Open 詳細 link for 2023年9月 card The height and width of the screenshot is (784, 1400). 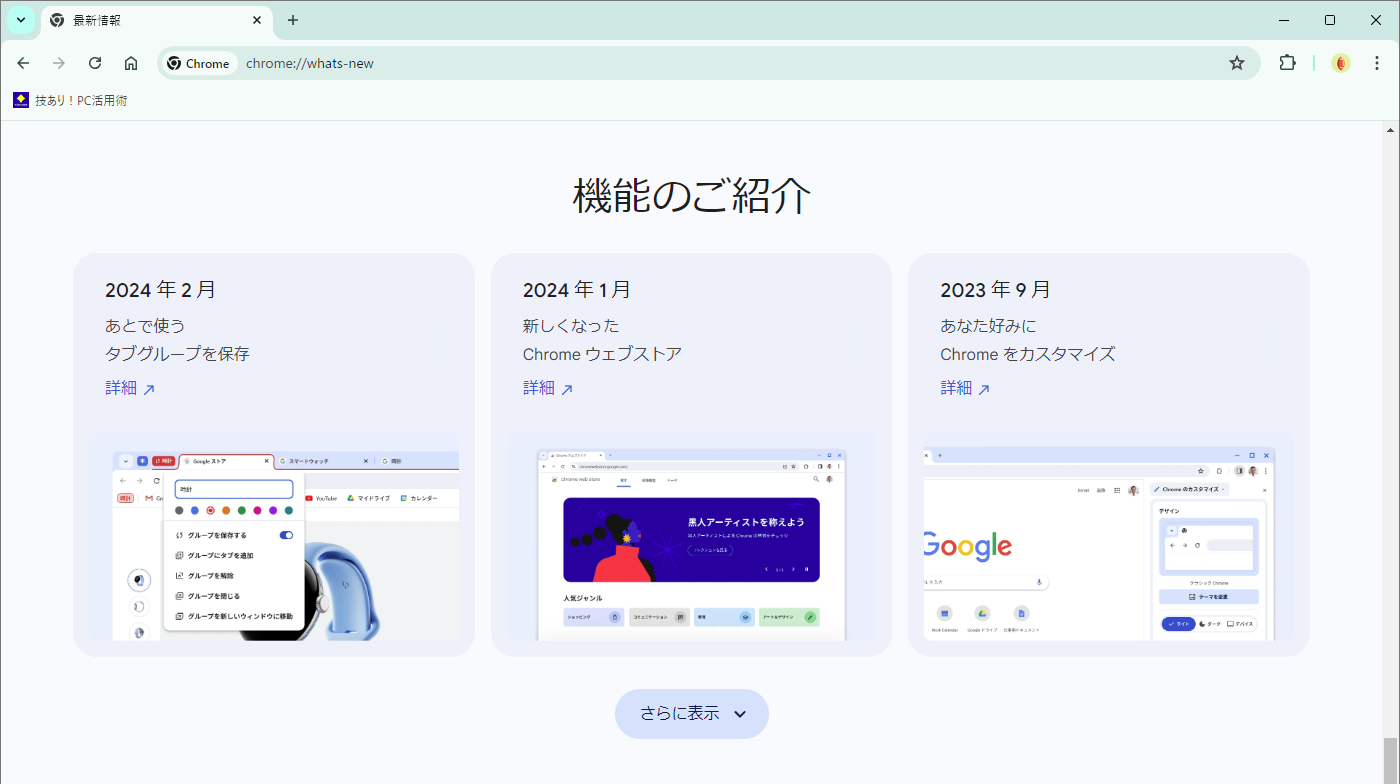click(965, 388)
